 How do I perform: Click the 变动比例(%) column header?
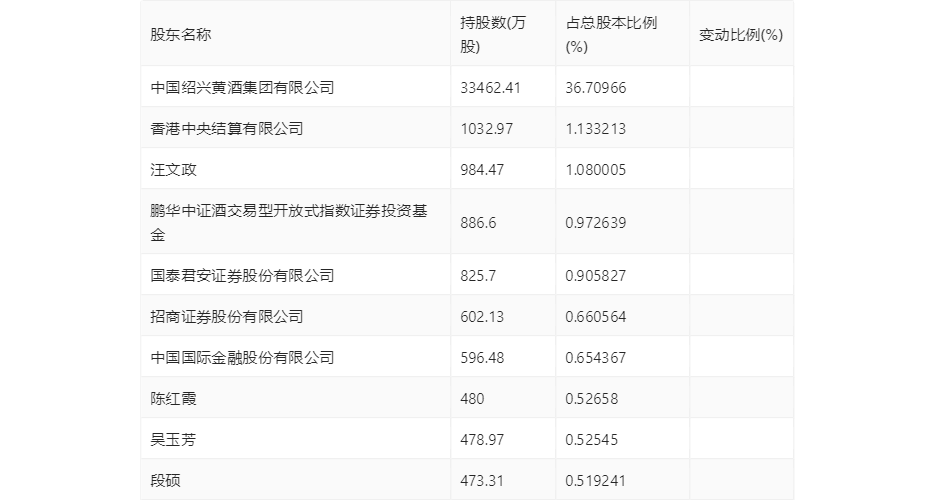click(741, 35)
